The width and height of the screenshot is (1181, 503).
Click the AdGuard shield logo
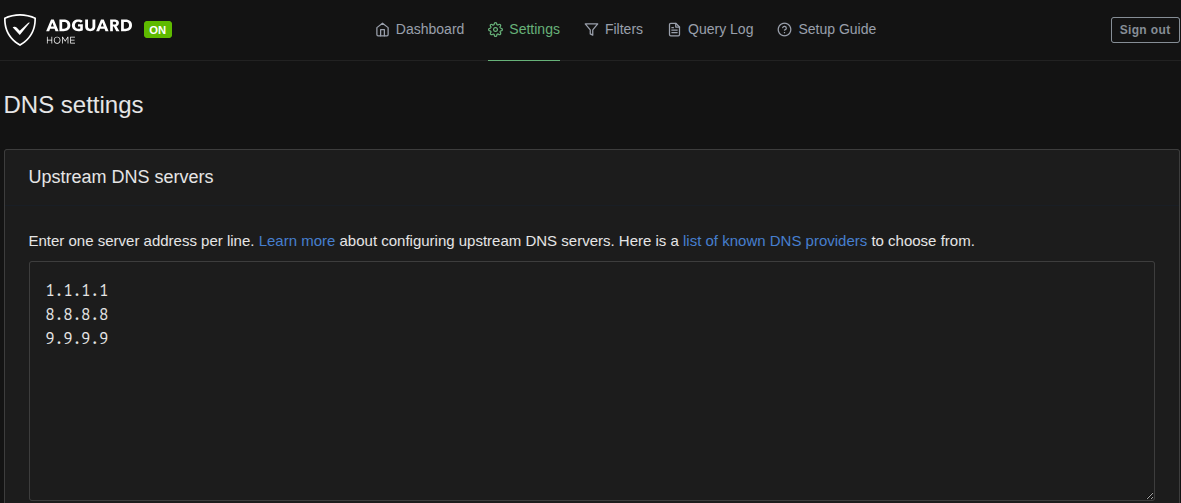click(20, 30)
